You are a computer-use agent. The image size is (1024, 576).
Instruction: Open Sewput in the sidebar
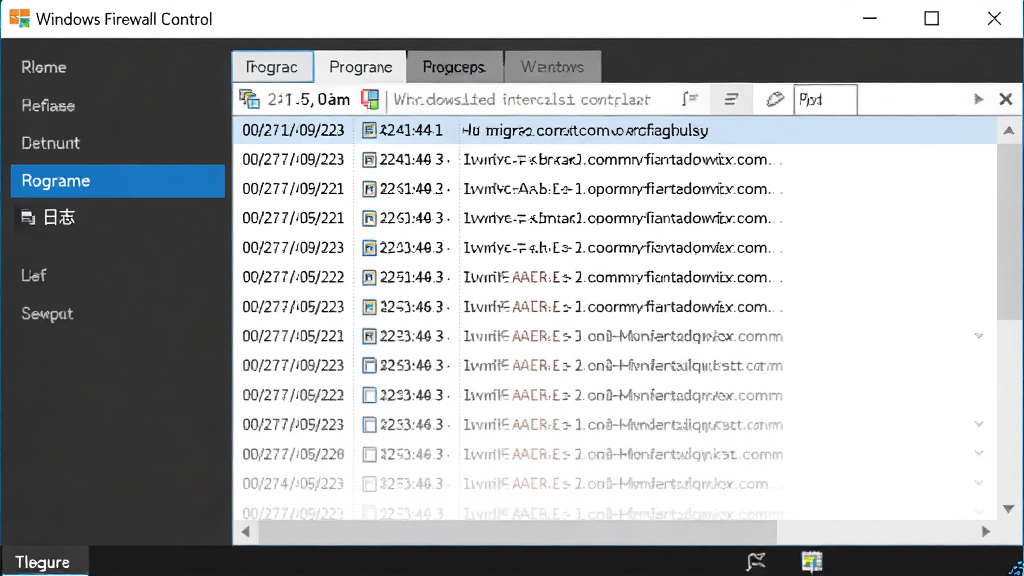pyautogui.click(x=47, y=313)
